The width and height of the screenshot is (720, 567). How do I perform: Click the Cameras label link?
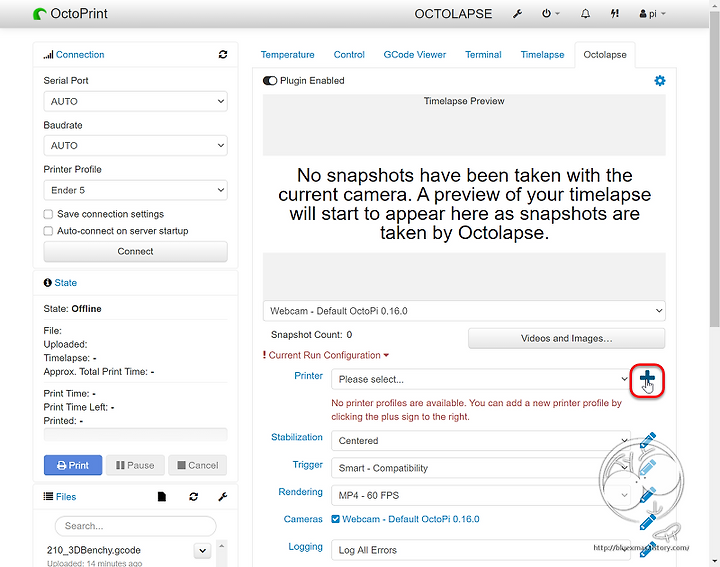[303, 519]
